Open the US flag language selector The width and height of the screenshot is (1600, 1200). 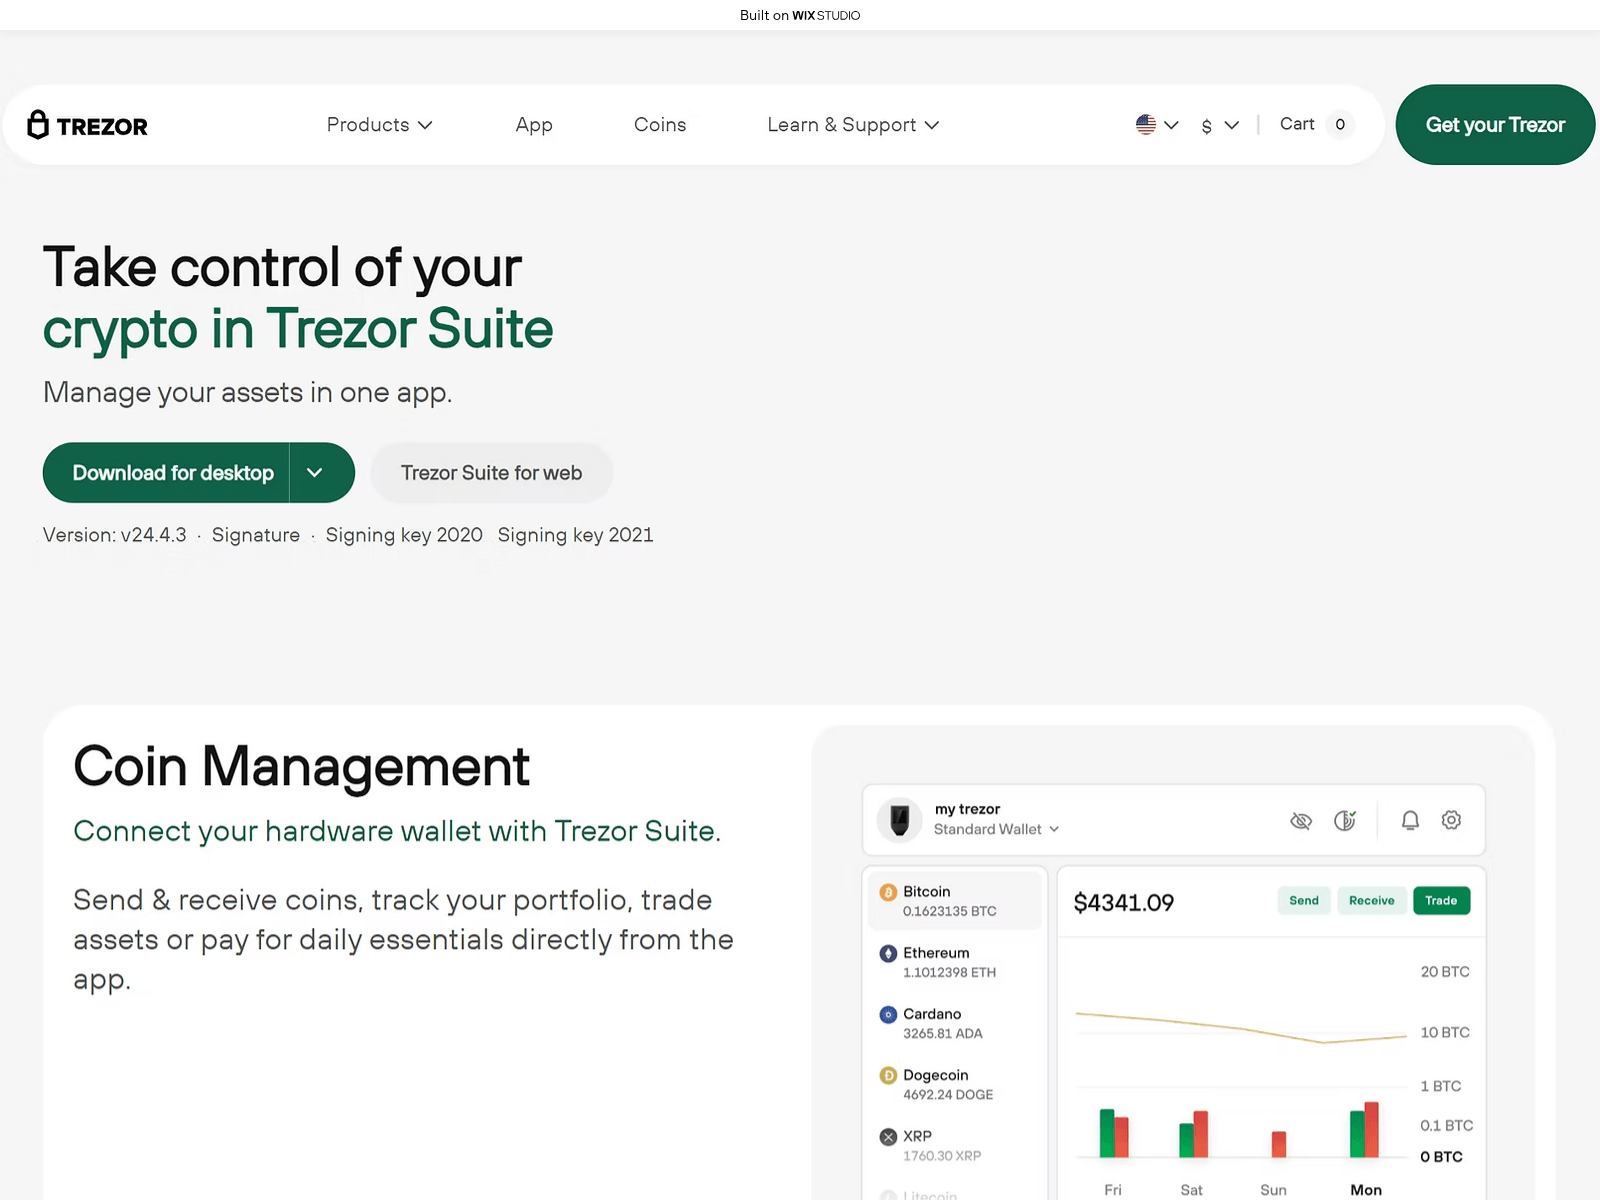(x=1157, y=125)
